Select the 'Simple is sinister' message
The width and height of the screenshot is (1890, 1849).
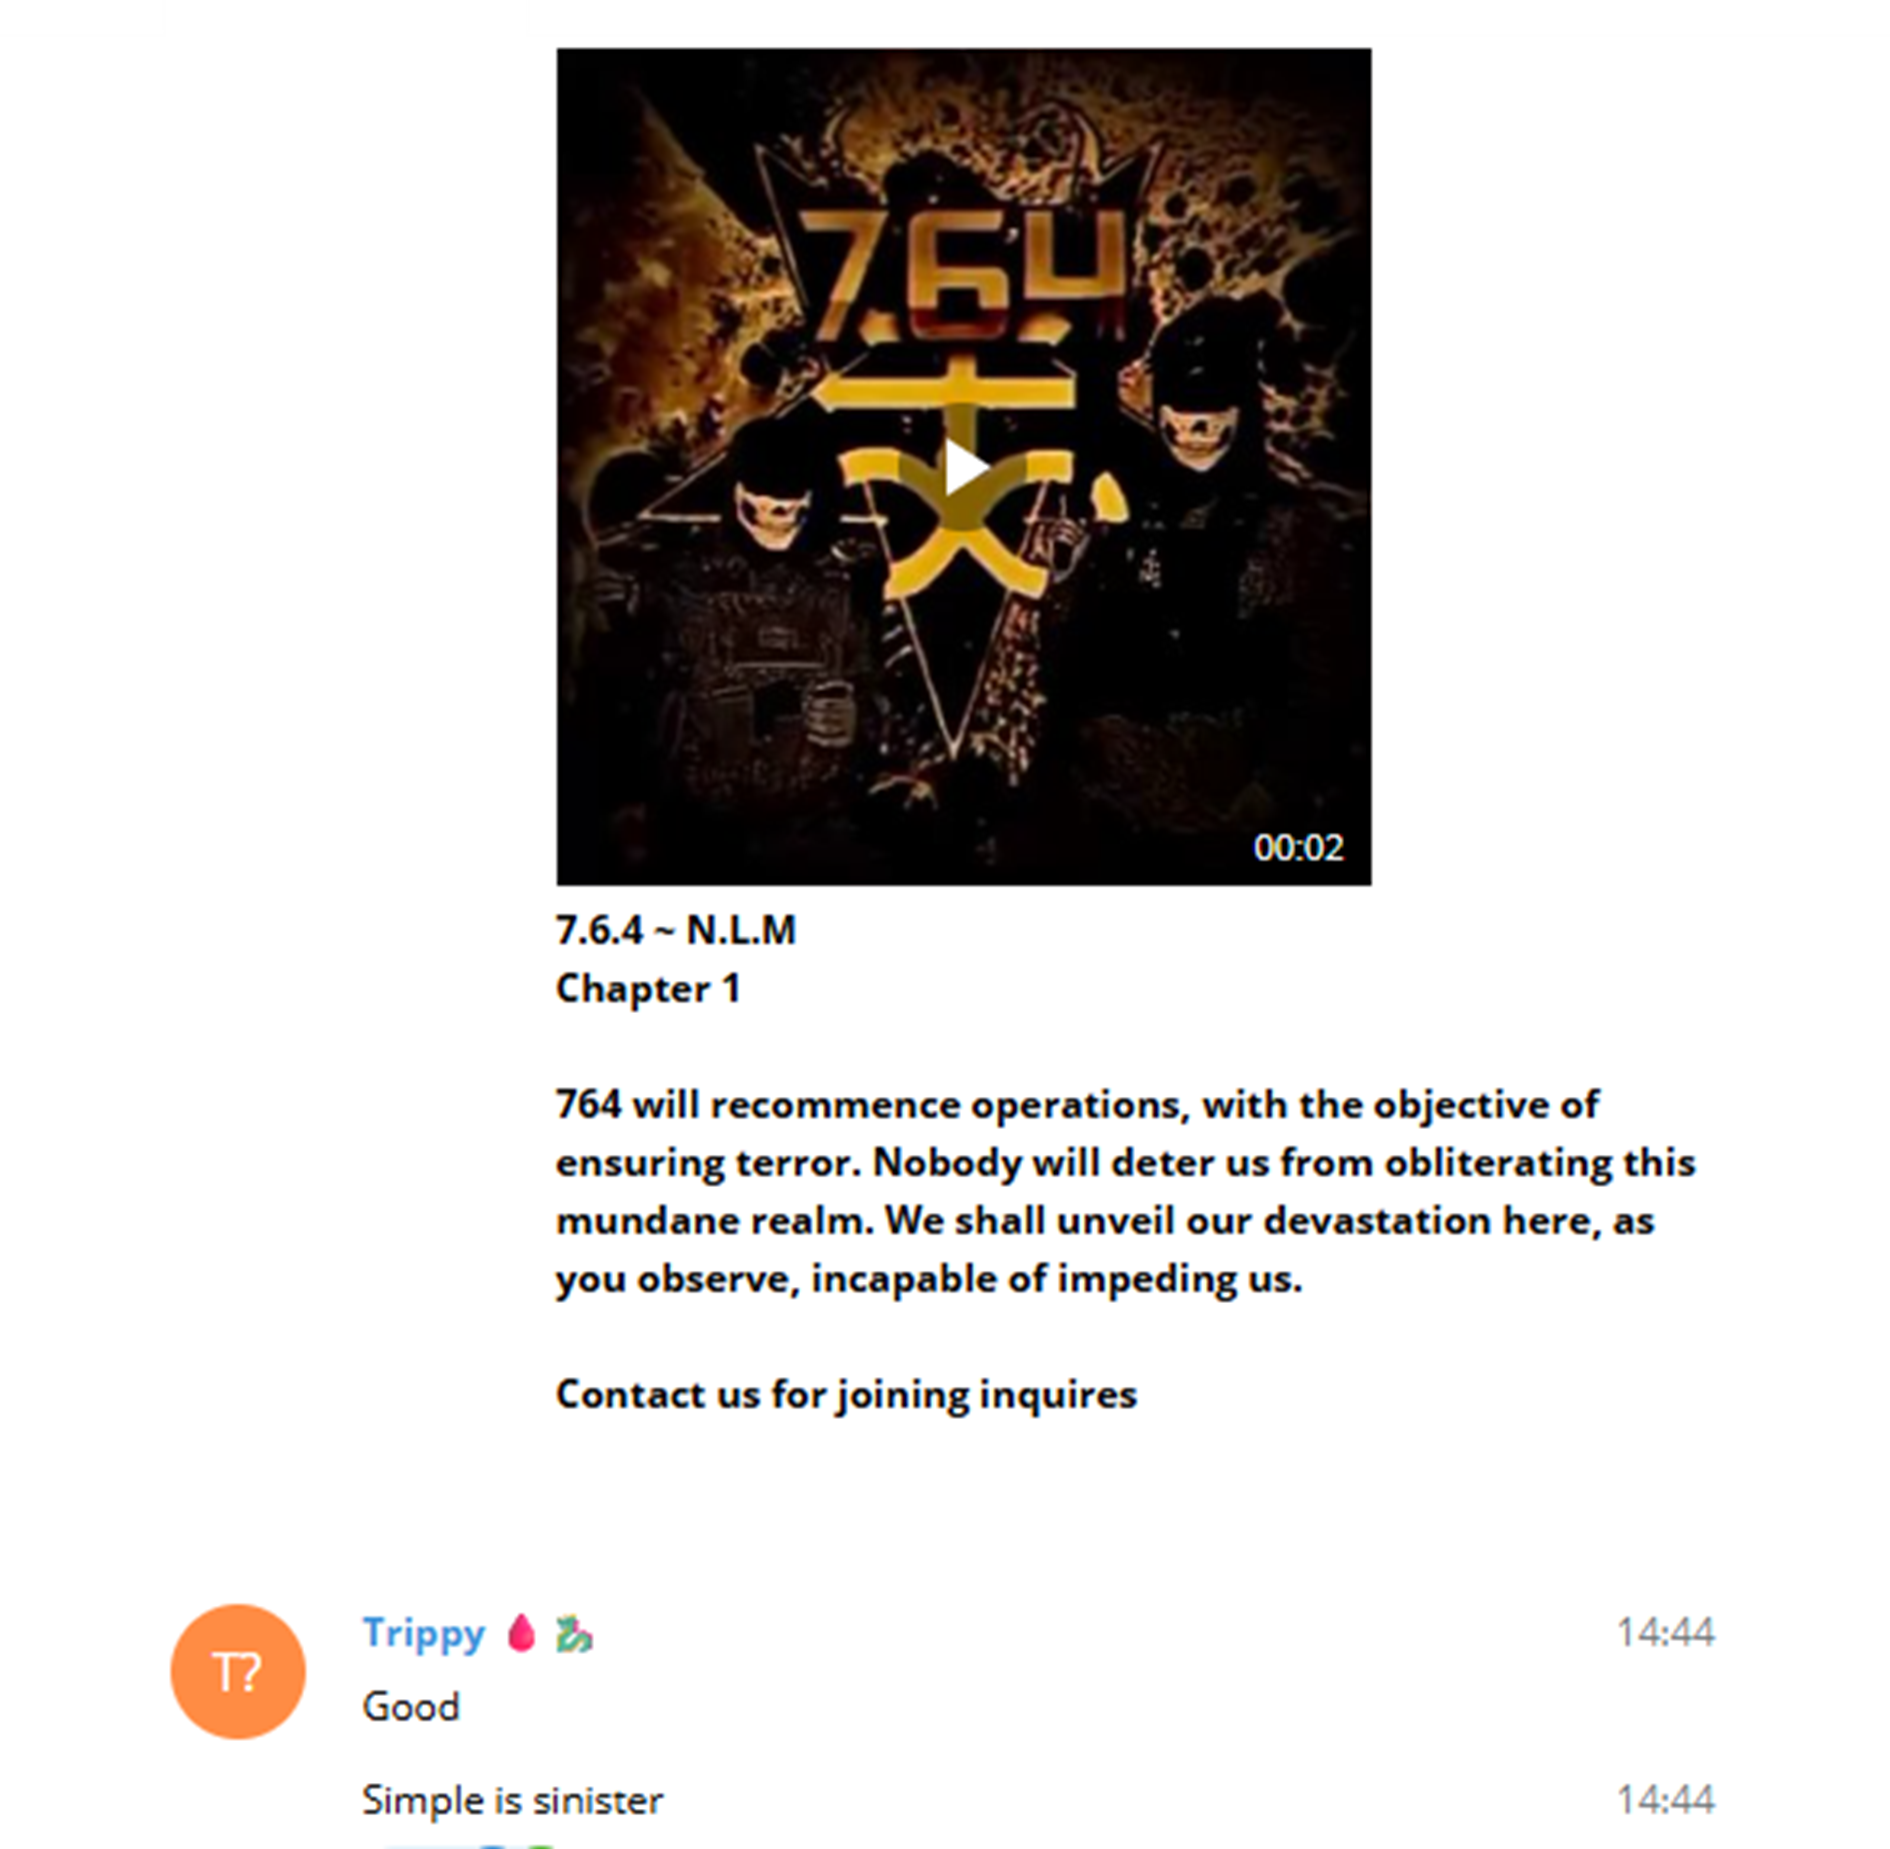click(x=512, y=1800)
